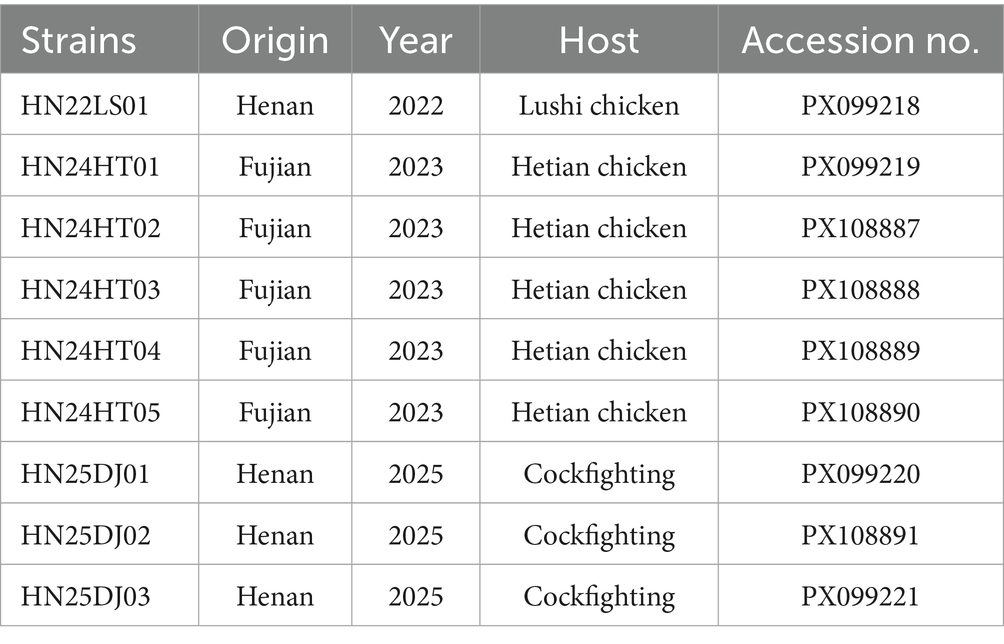Screen dimensions: 1004x644
Task: Click the HN25DJ03 strain cell
Action: click(86, 596)
